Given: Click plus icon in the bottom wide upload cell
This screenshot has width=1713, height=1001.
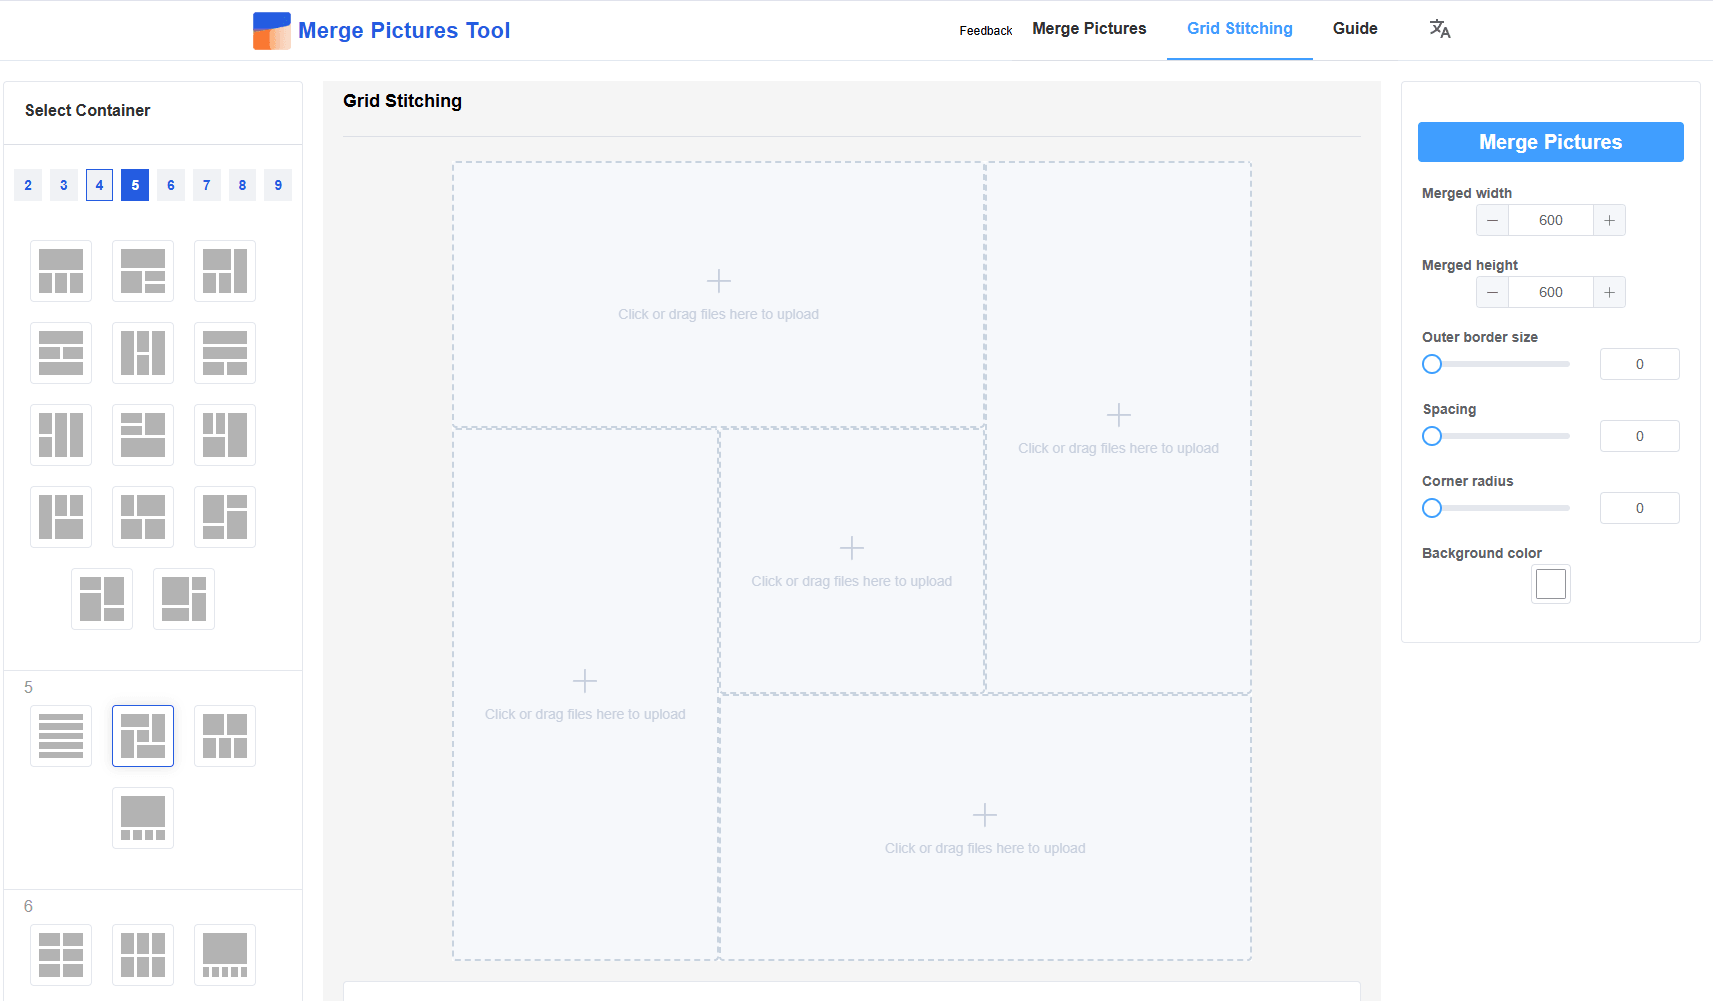Looking at the screenshot, I should point(985,815).
